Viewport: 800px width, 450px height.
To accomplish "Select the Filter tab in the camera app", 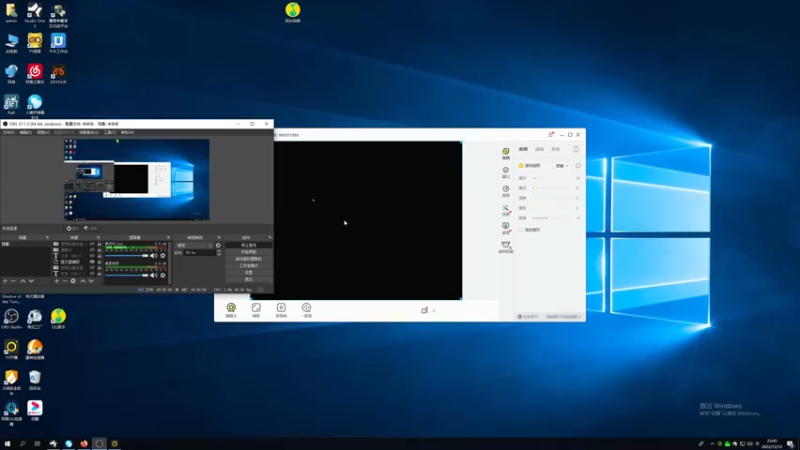I will (539, 149).
